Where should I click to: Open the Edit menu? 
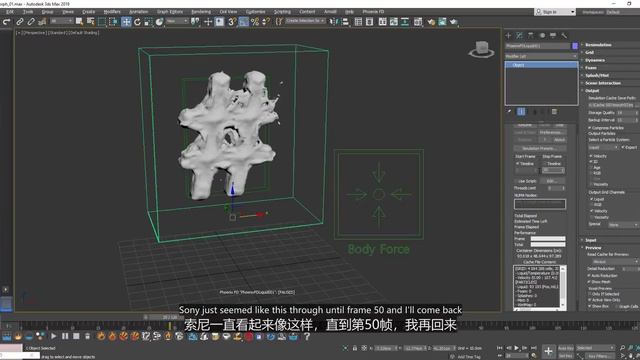(x=10, y=12)
